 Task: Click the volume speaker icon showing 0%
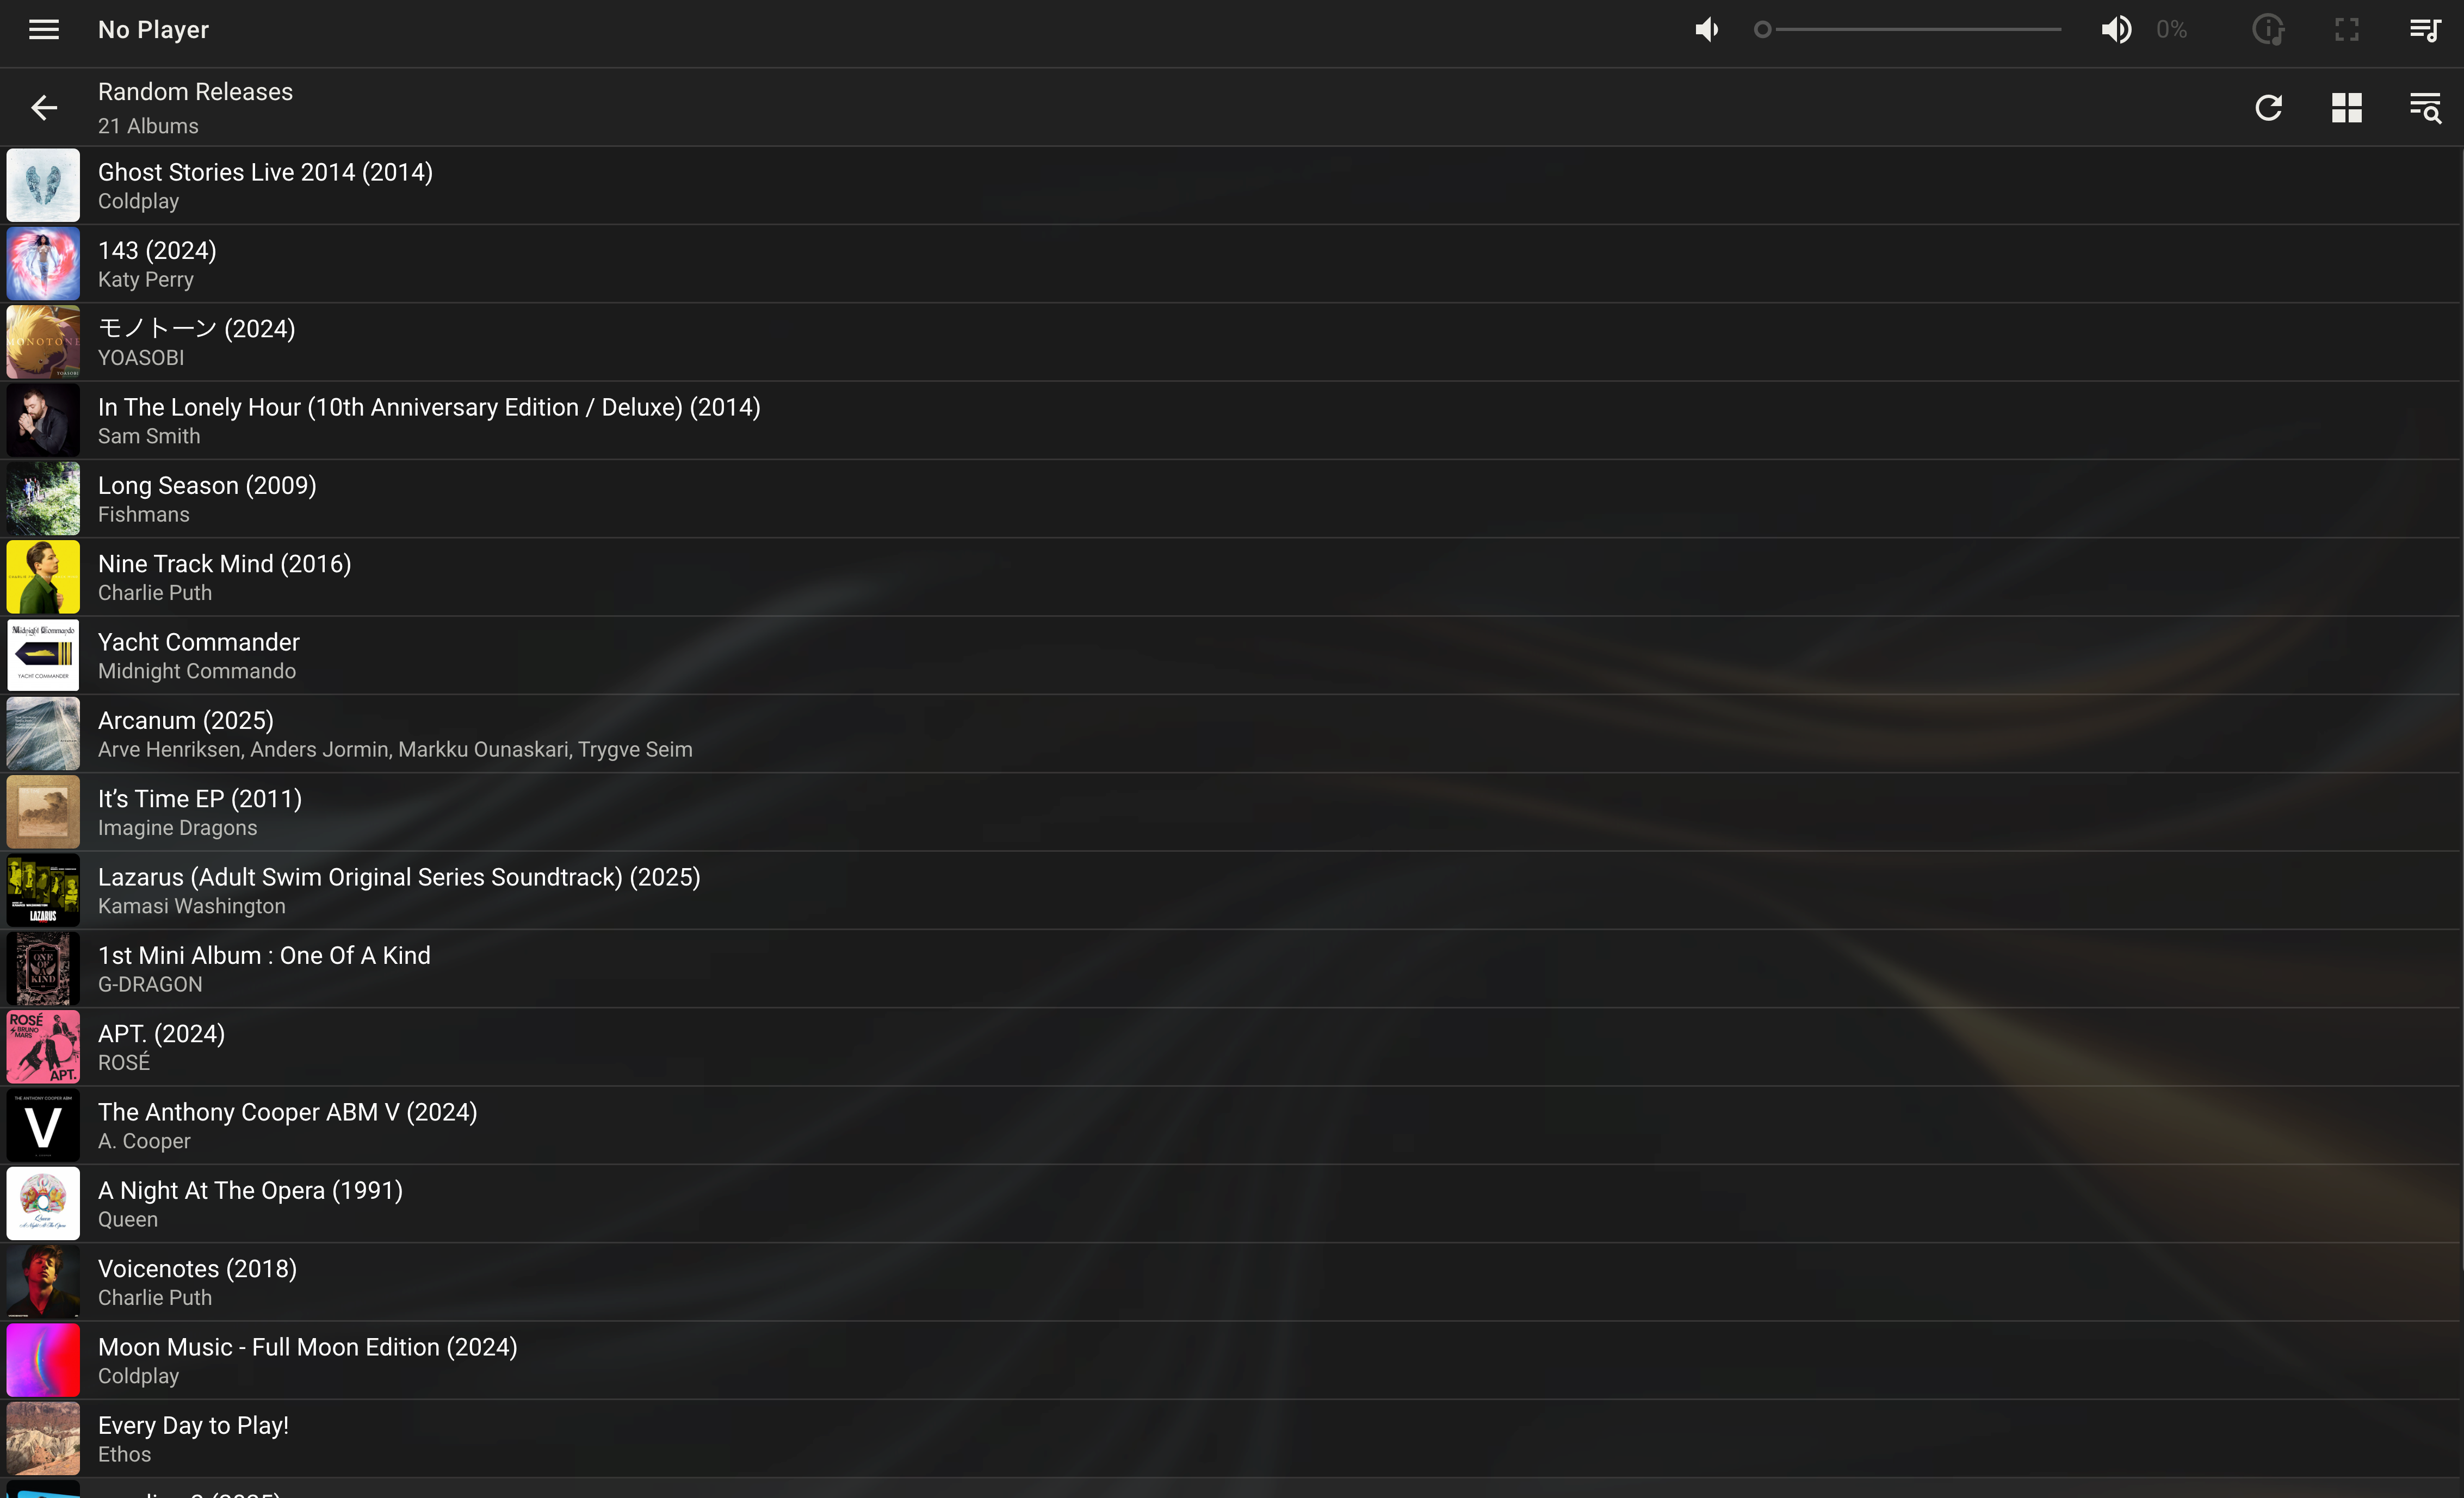tap(2116, 29)
